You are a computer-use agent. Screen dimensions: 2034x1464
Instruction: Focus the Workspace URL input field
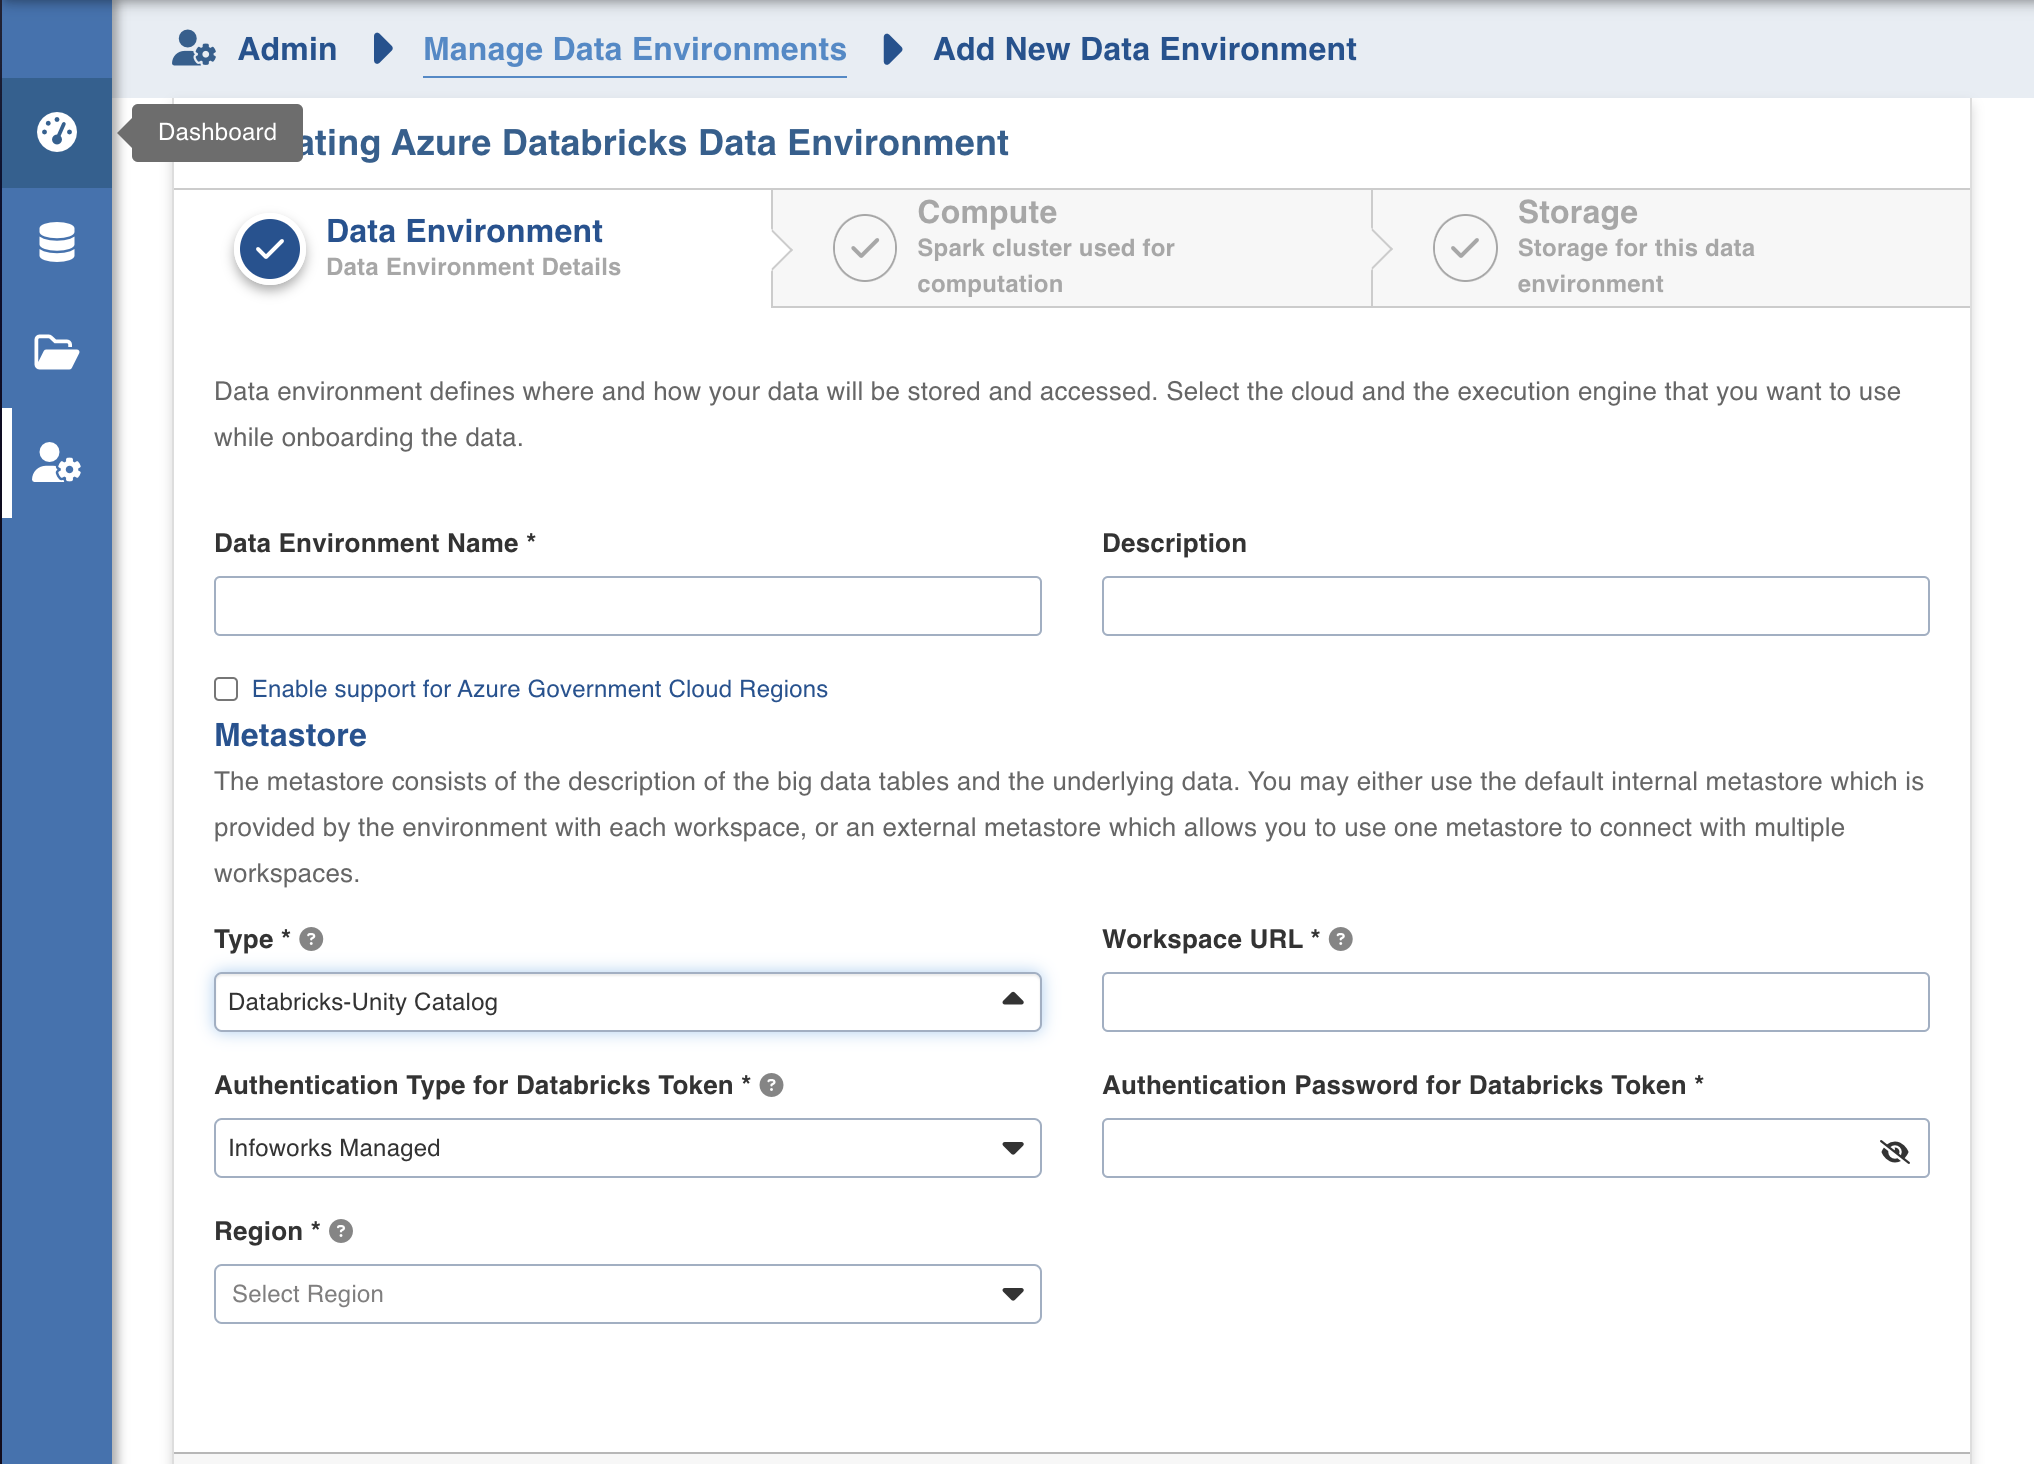pyautogui.click(x=1515, y=1002)
